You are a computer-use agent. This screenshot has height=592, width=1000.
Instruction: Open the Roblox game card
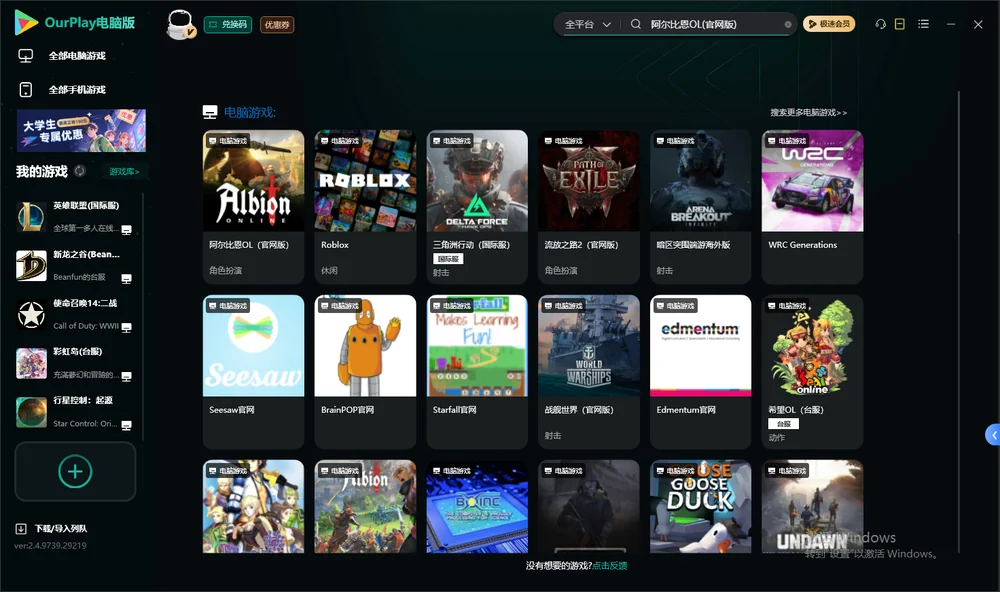365,207
